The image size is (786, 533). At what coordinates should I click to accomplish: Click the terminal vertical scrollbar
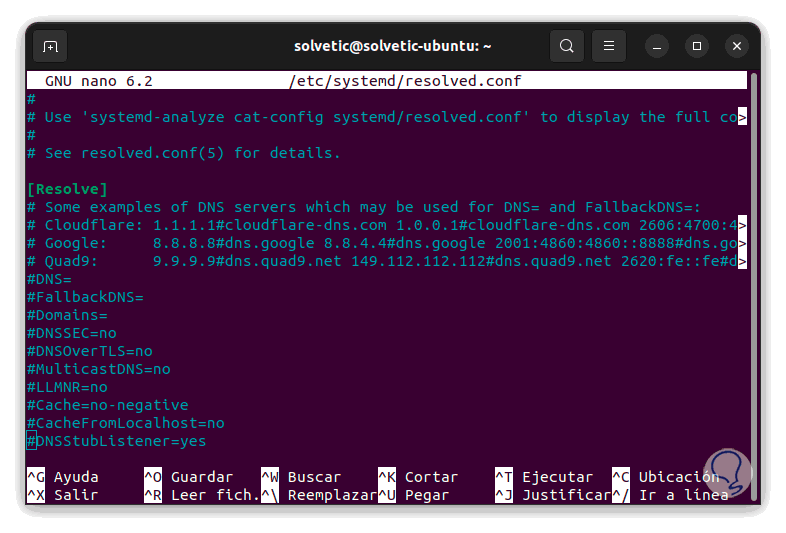click(753, 286)
